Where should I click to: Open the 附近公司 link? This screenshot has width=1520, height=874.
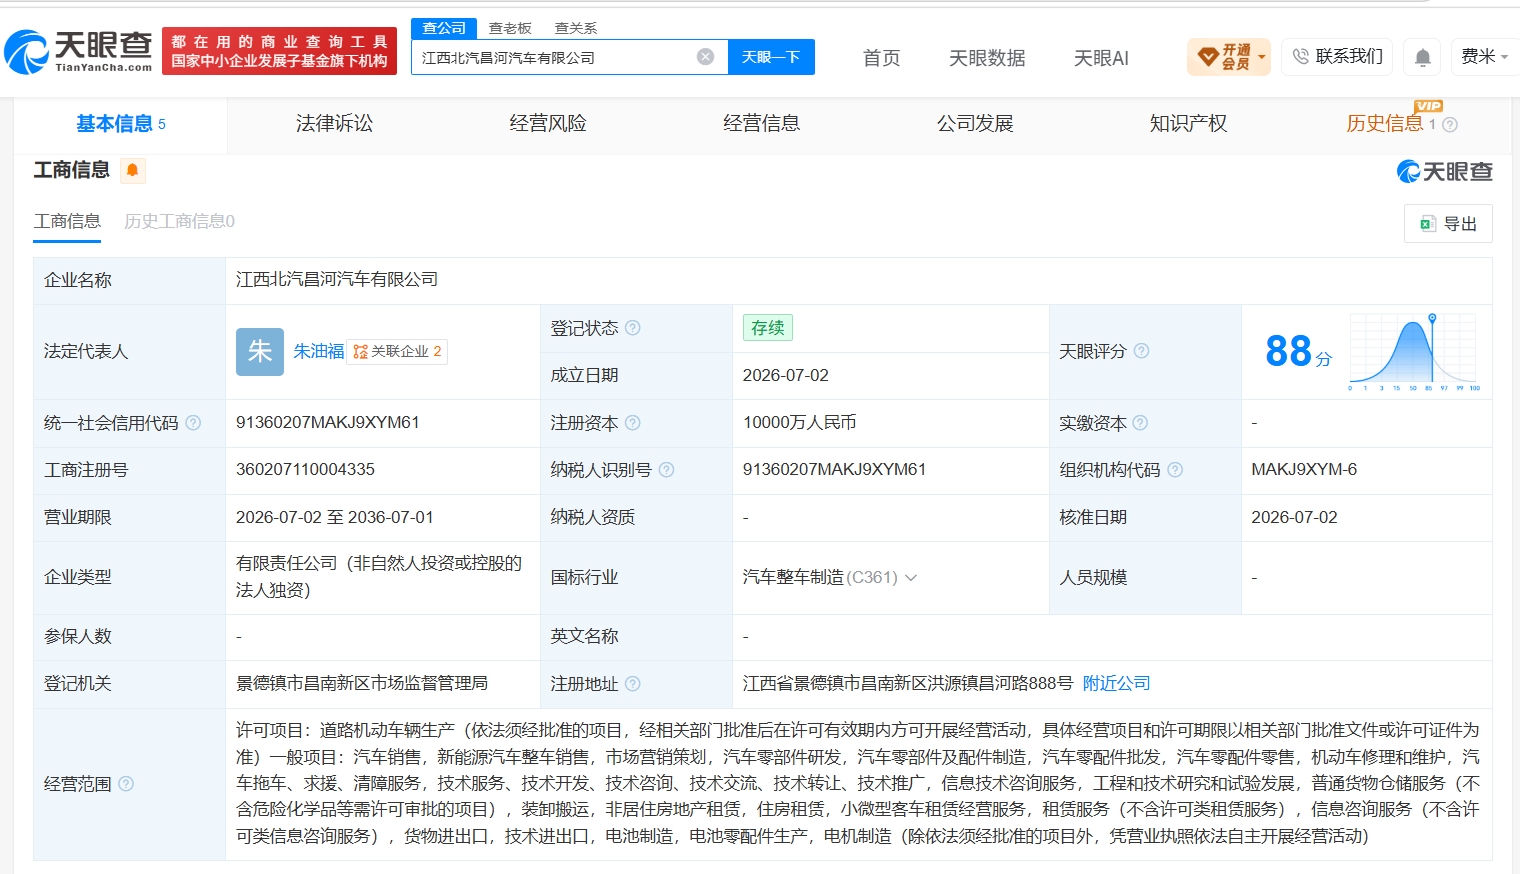1116,683
